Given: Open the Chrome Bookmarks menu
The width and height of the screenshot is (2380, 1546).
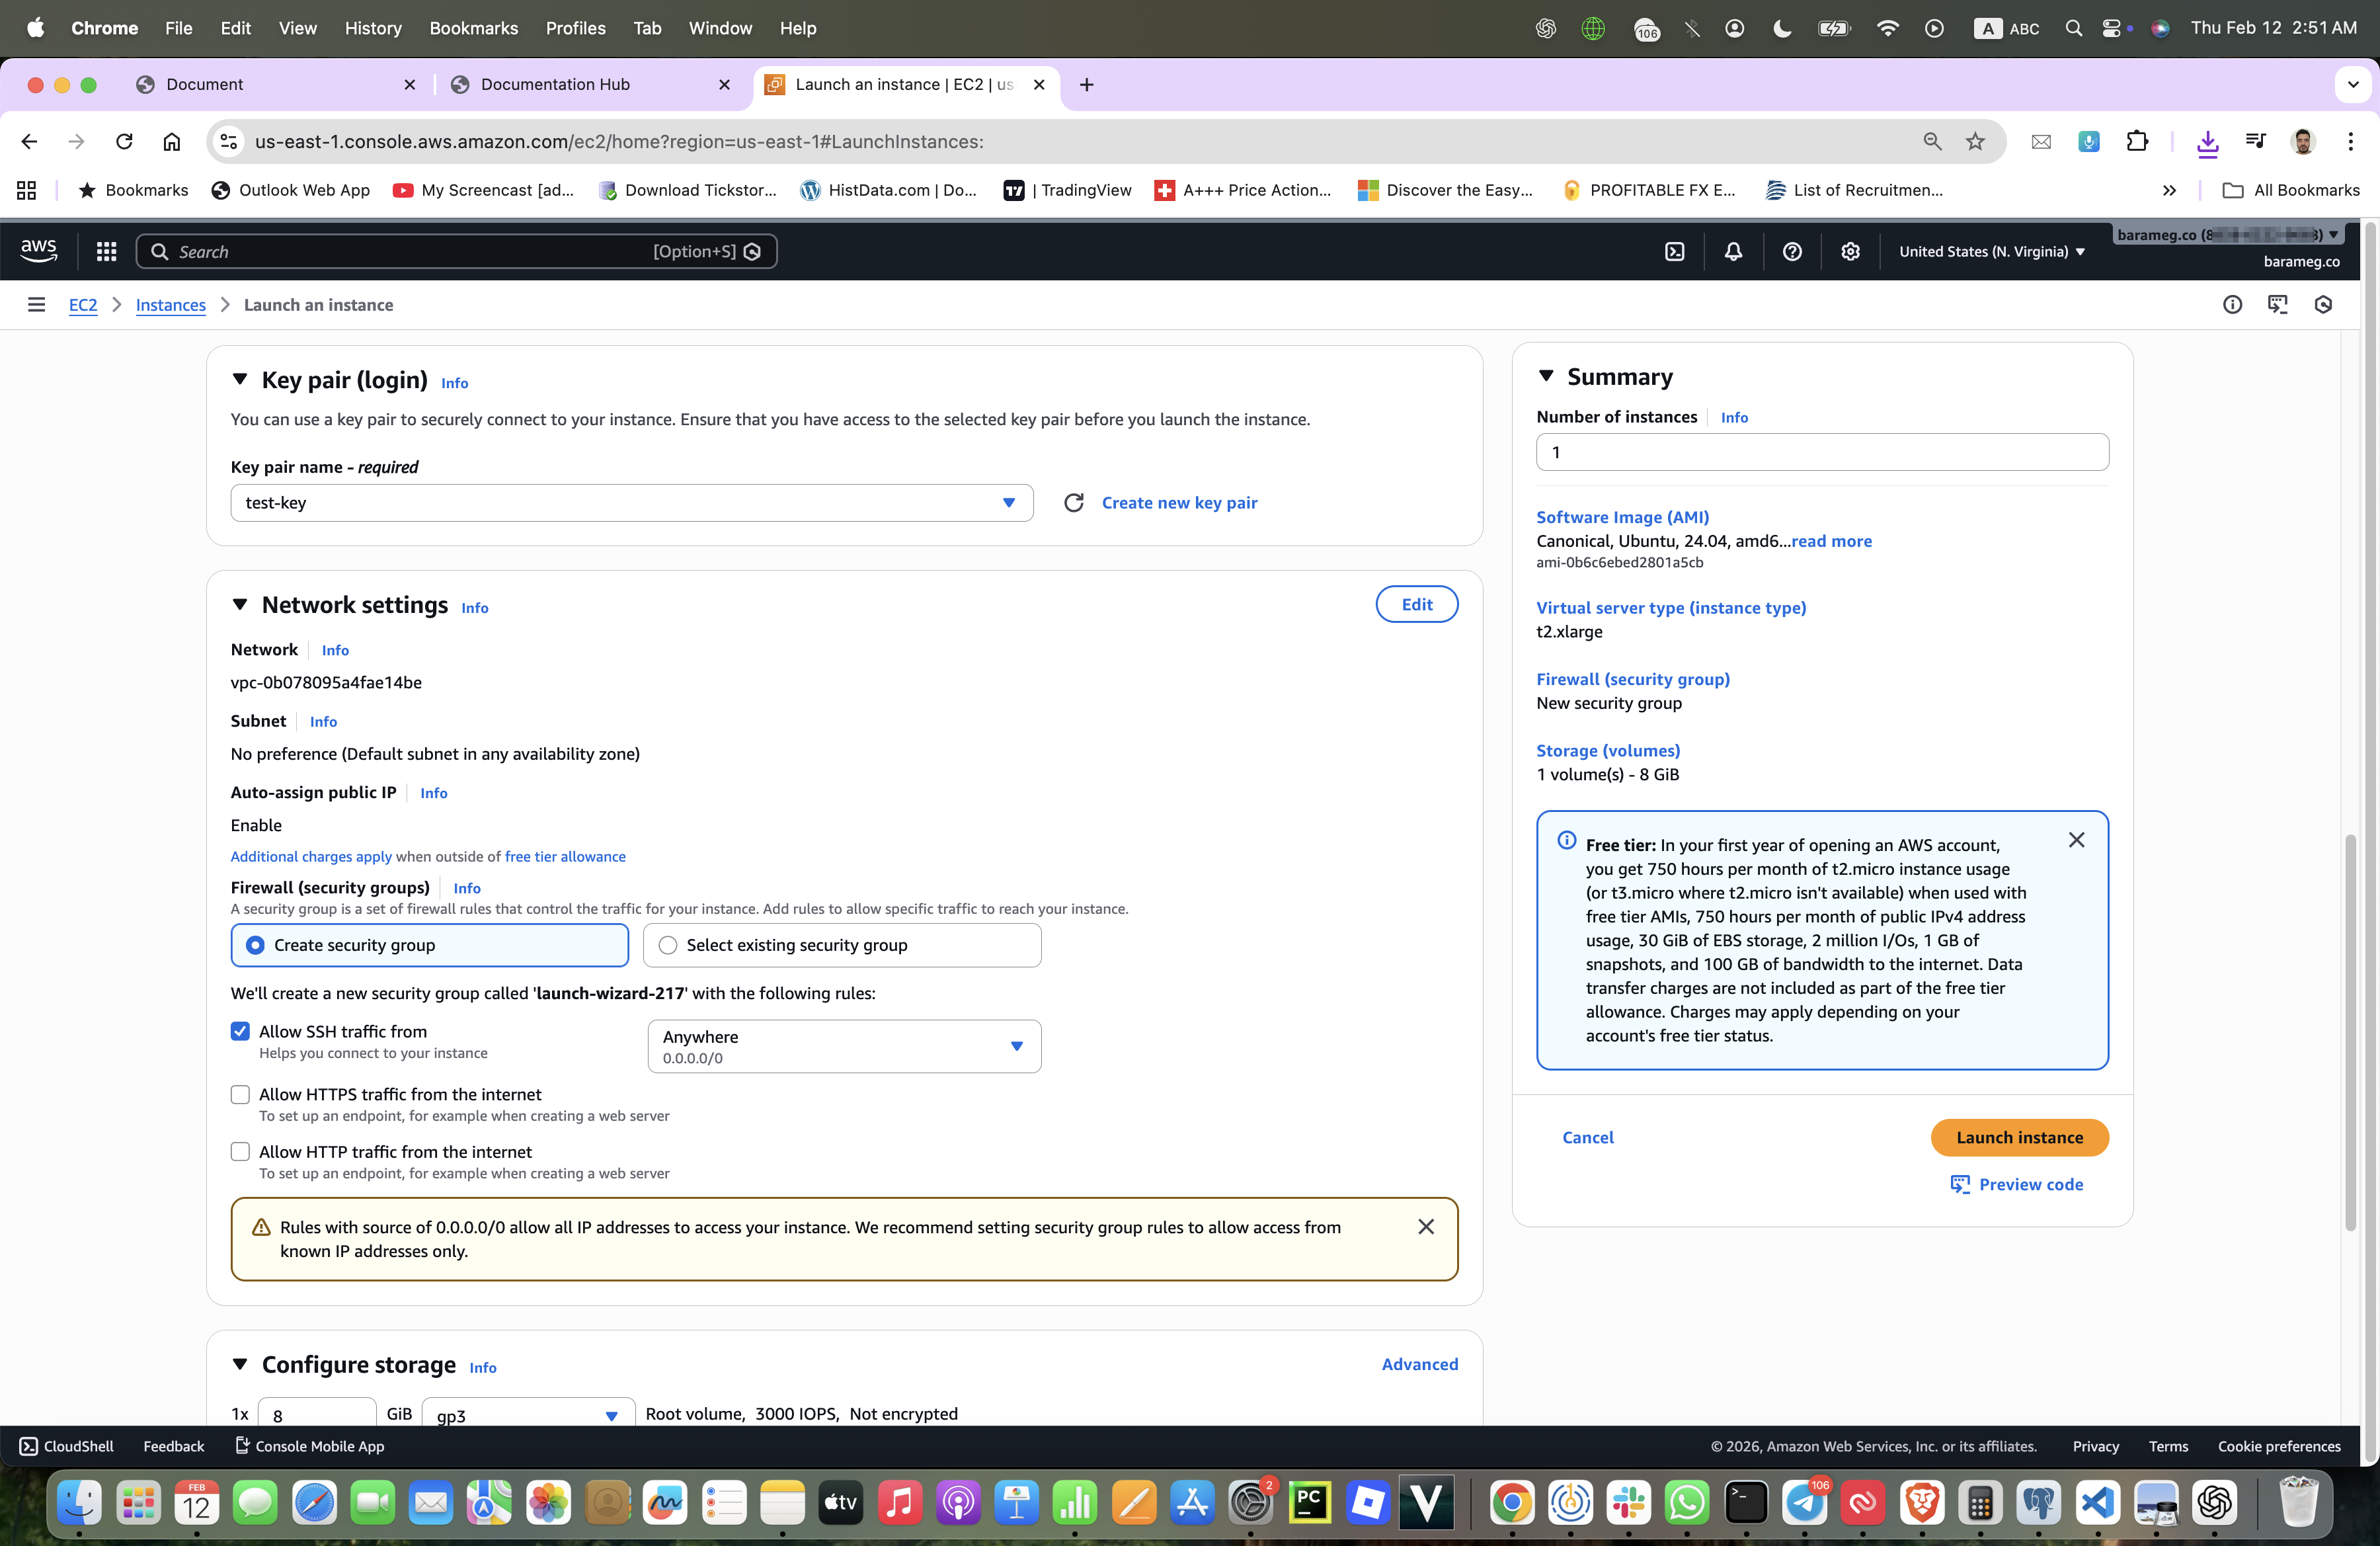Looking at the screenshot, I should tap(473, 28).
